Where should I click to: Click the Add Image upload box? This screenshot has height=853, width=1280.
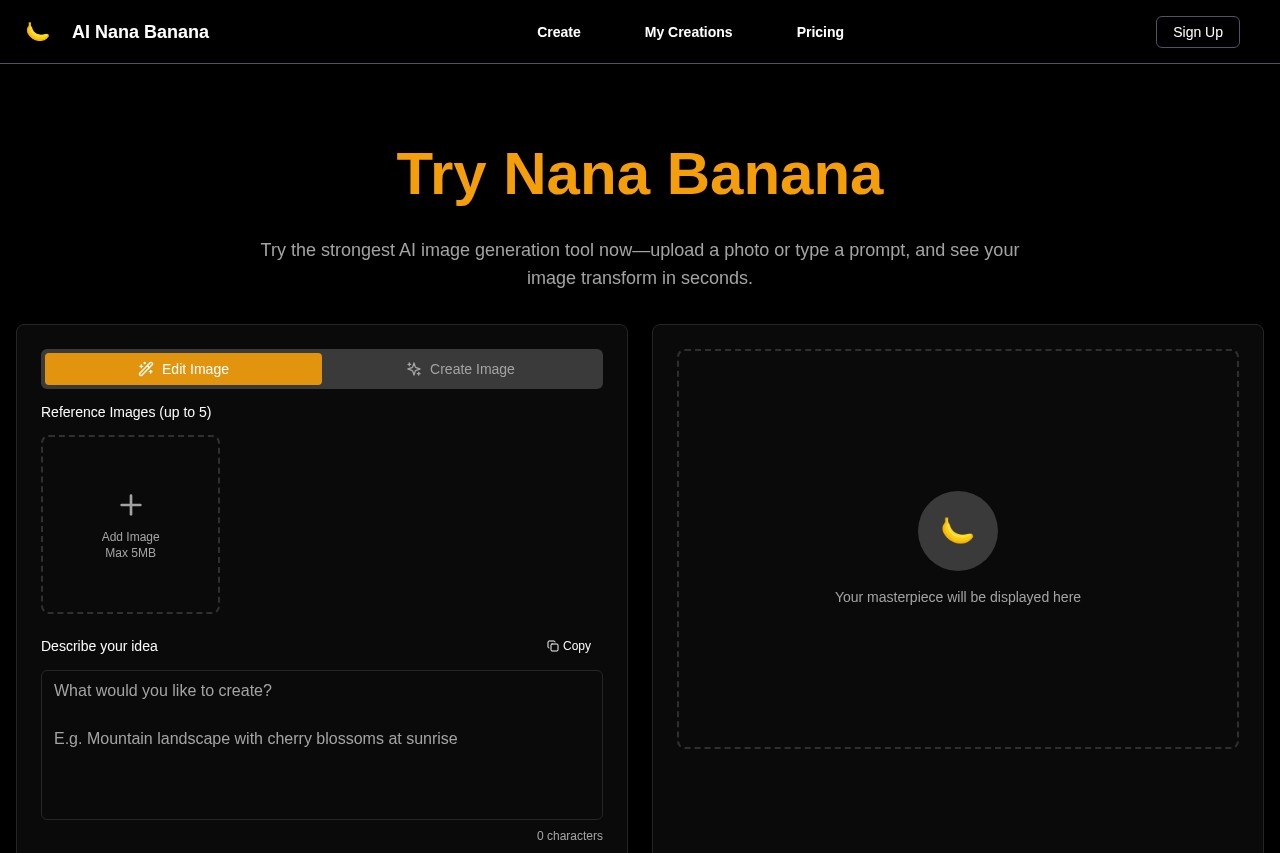(130, 524)
